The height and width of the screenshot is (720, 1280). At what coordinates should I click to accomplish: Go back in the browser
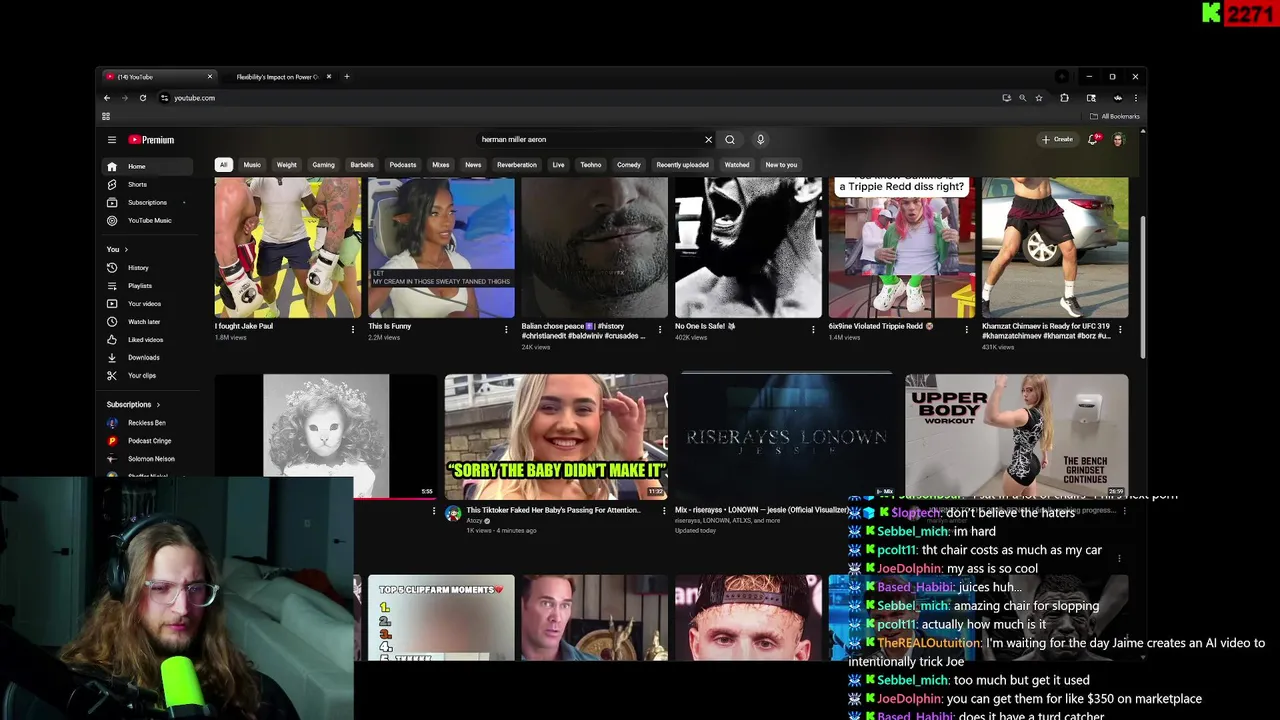(x=107, y=98)
